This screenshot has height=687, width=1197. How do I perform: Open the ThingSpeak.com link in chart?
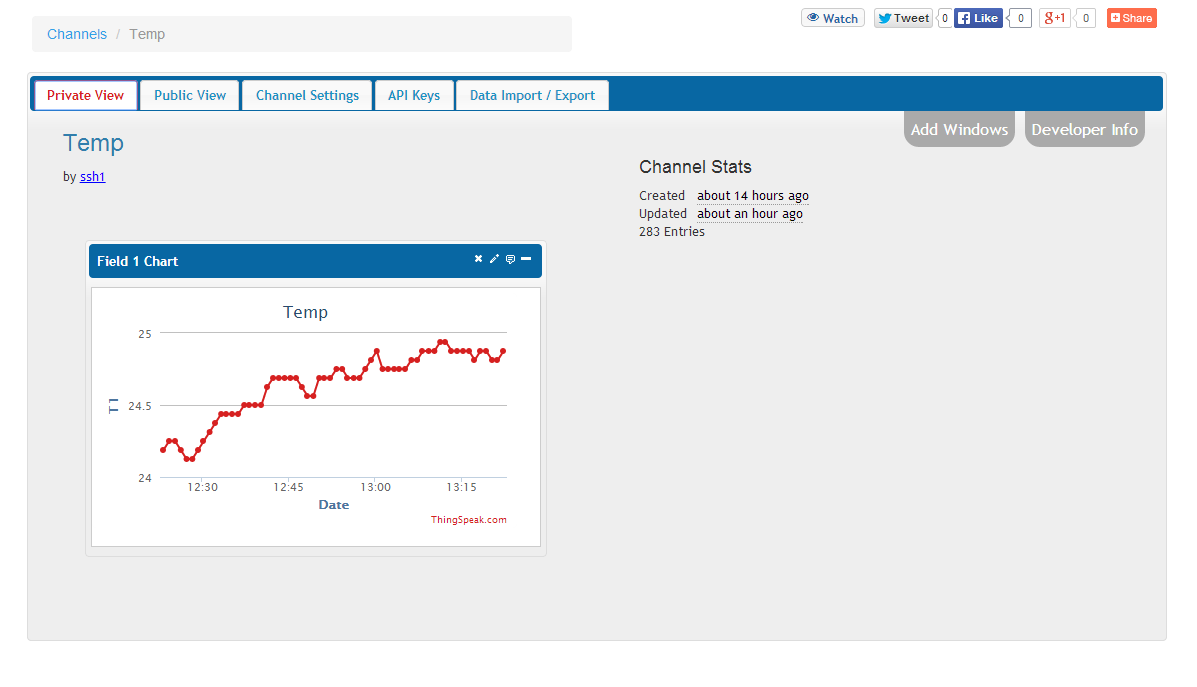469,520
